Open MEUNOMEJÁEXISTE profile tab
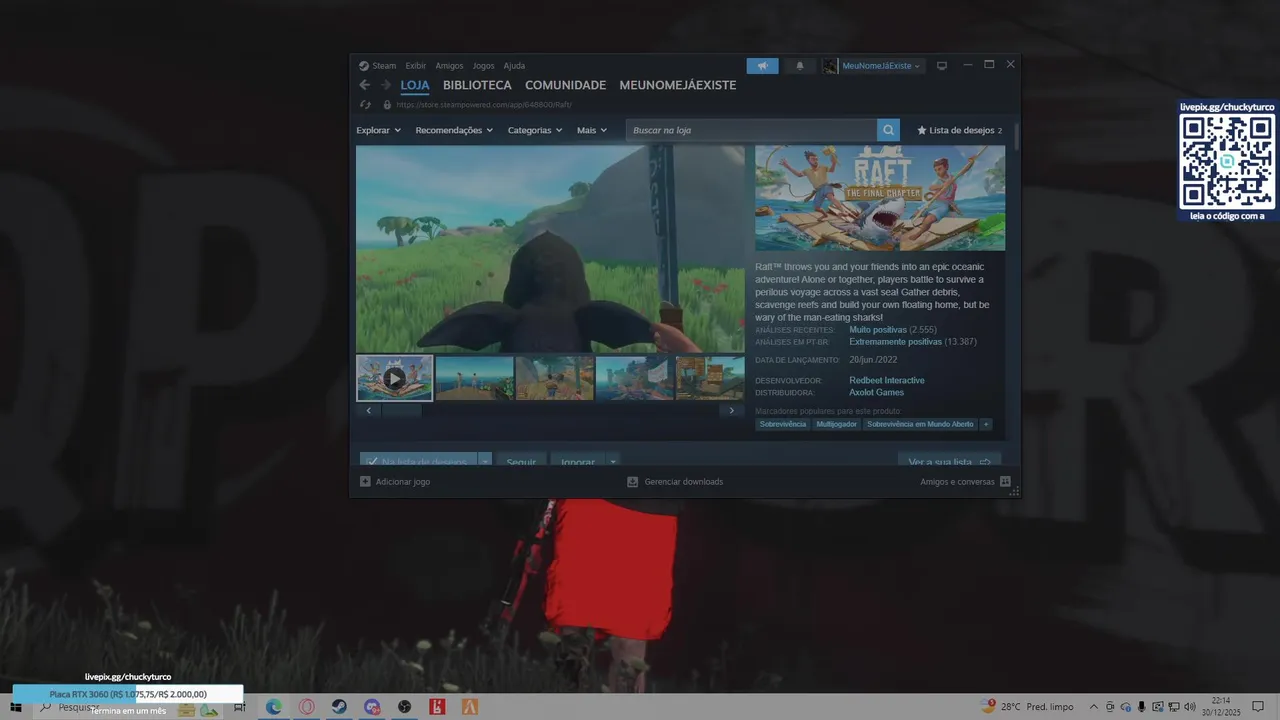This screenshot has height=720, width=1280. 677,85
